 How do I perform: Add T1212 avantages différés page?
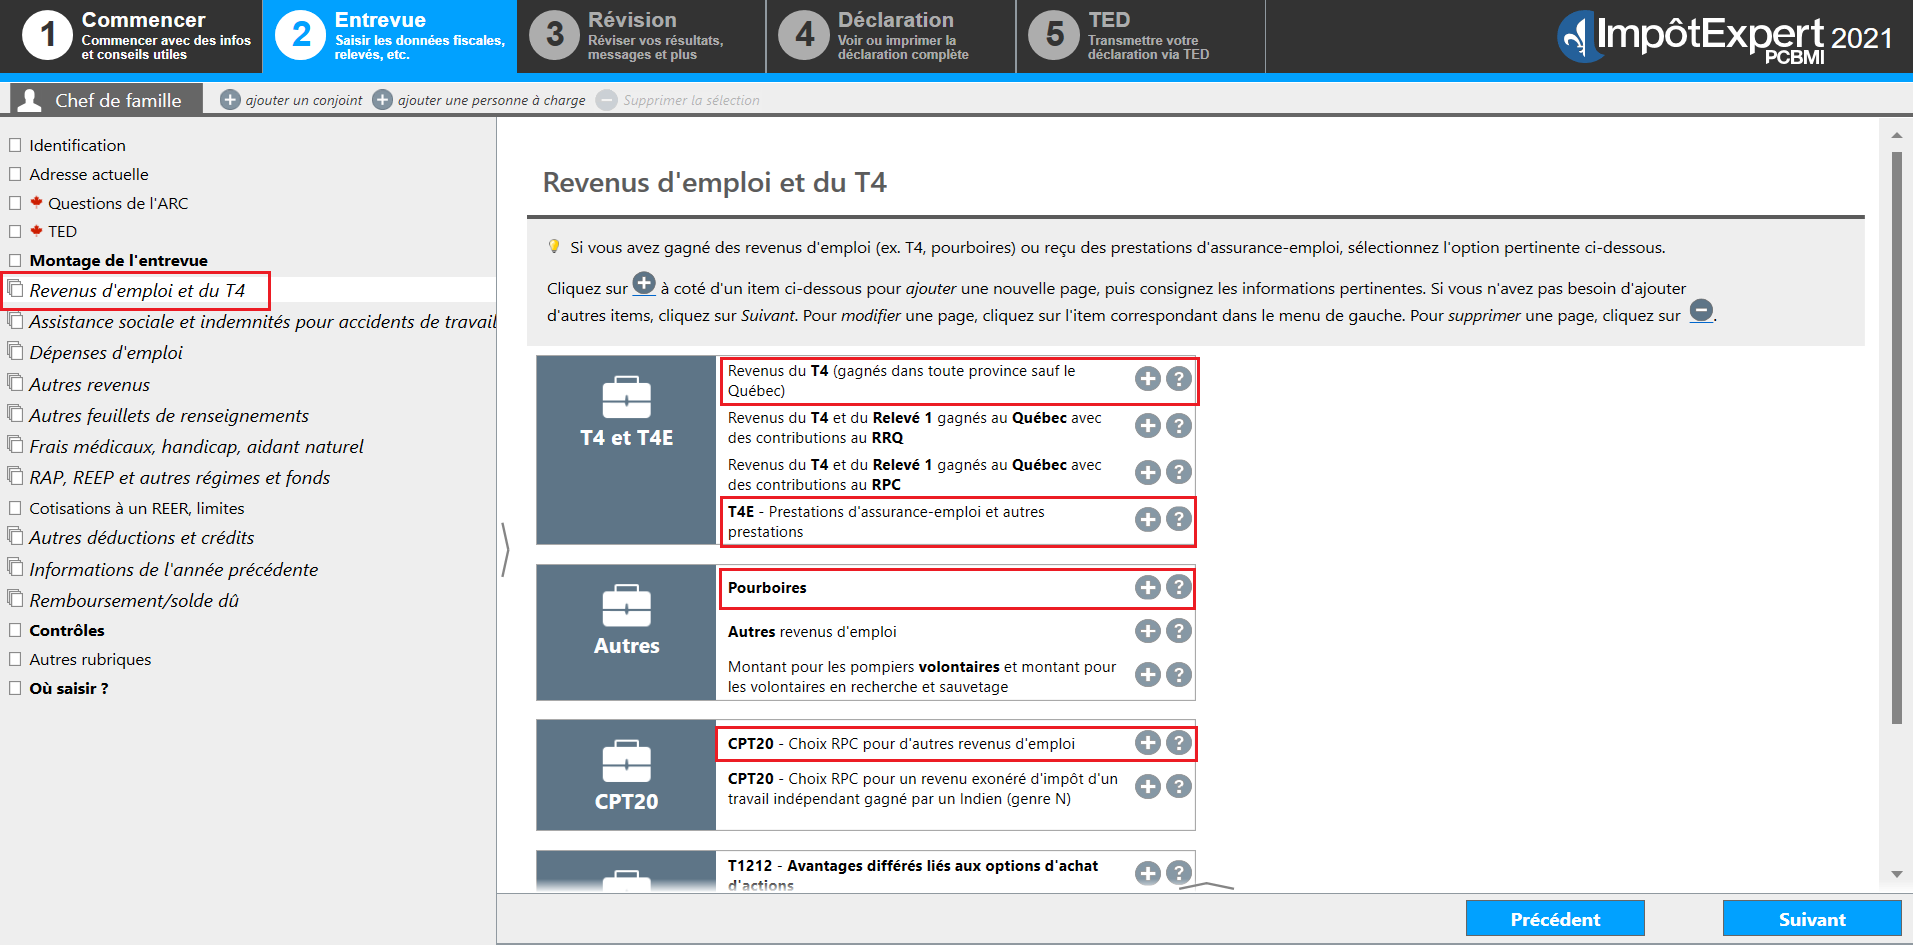[1148, 873]
